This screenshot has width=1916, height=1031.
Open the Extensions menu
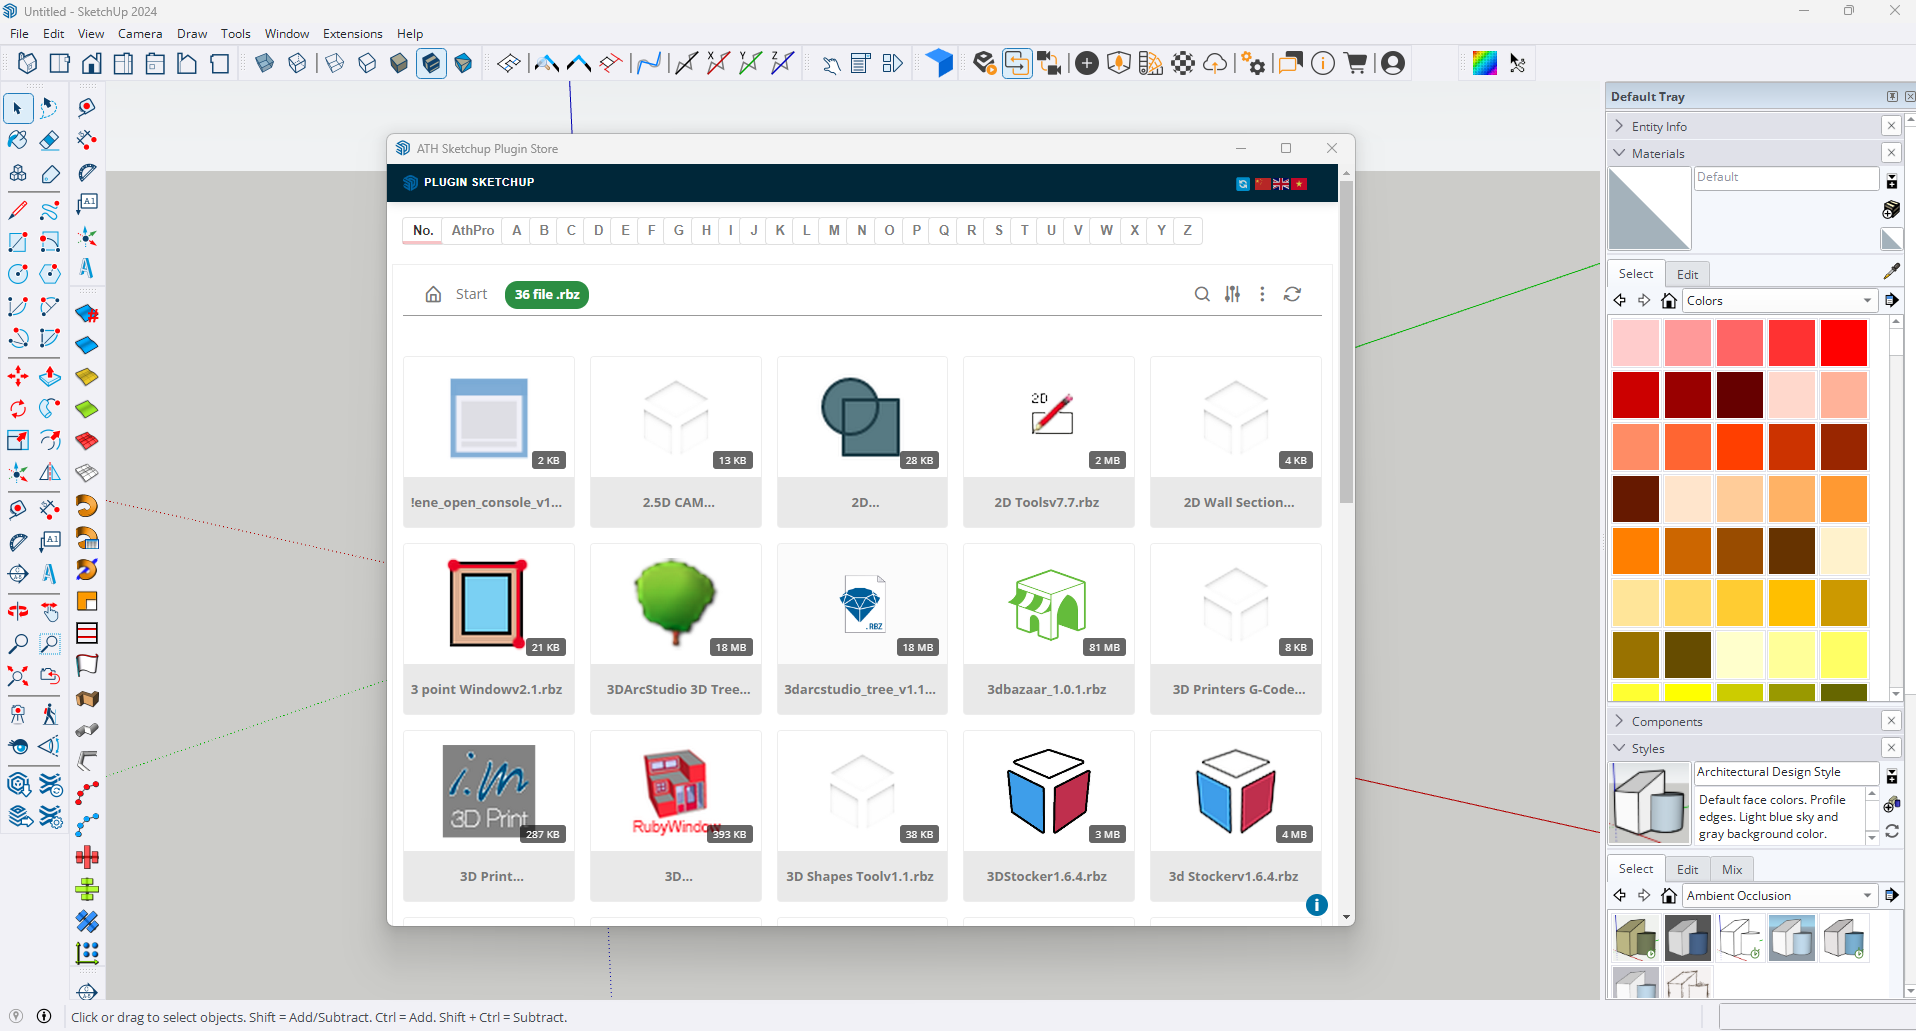tap(352, 34)
